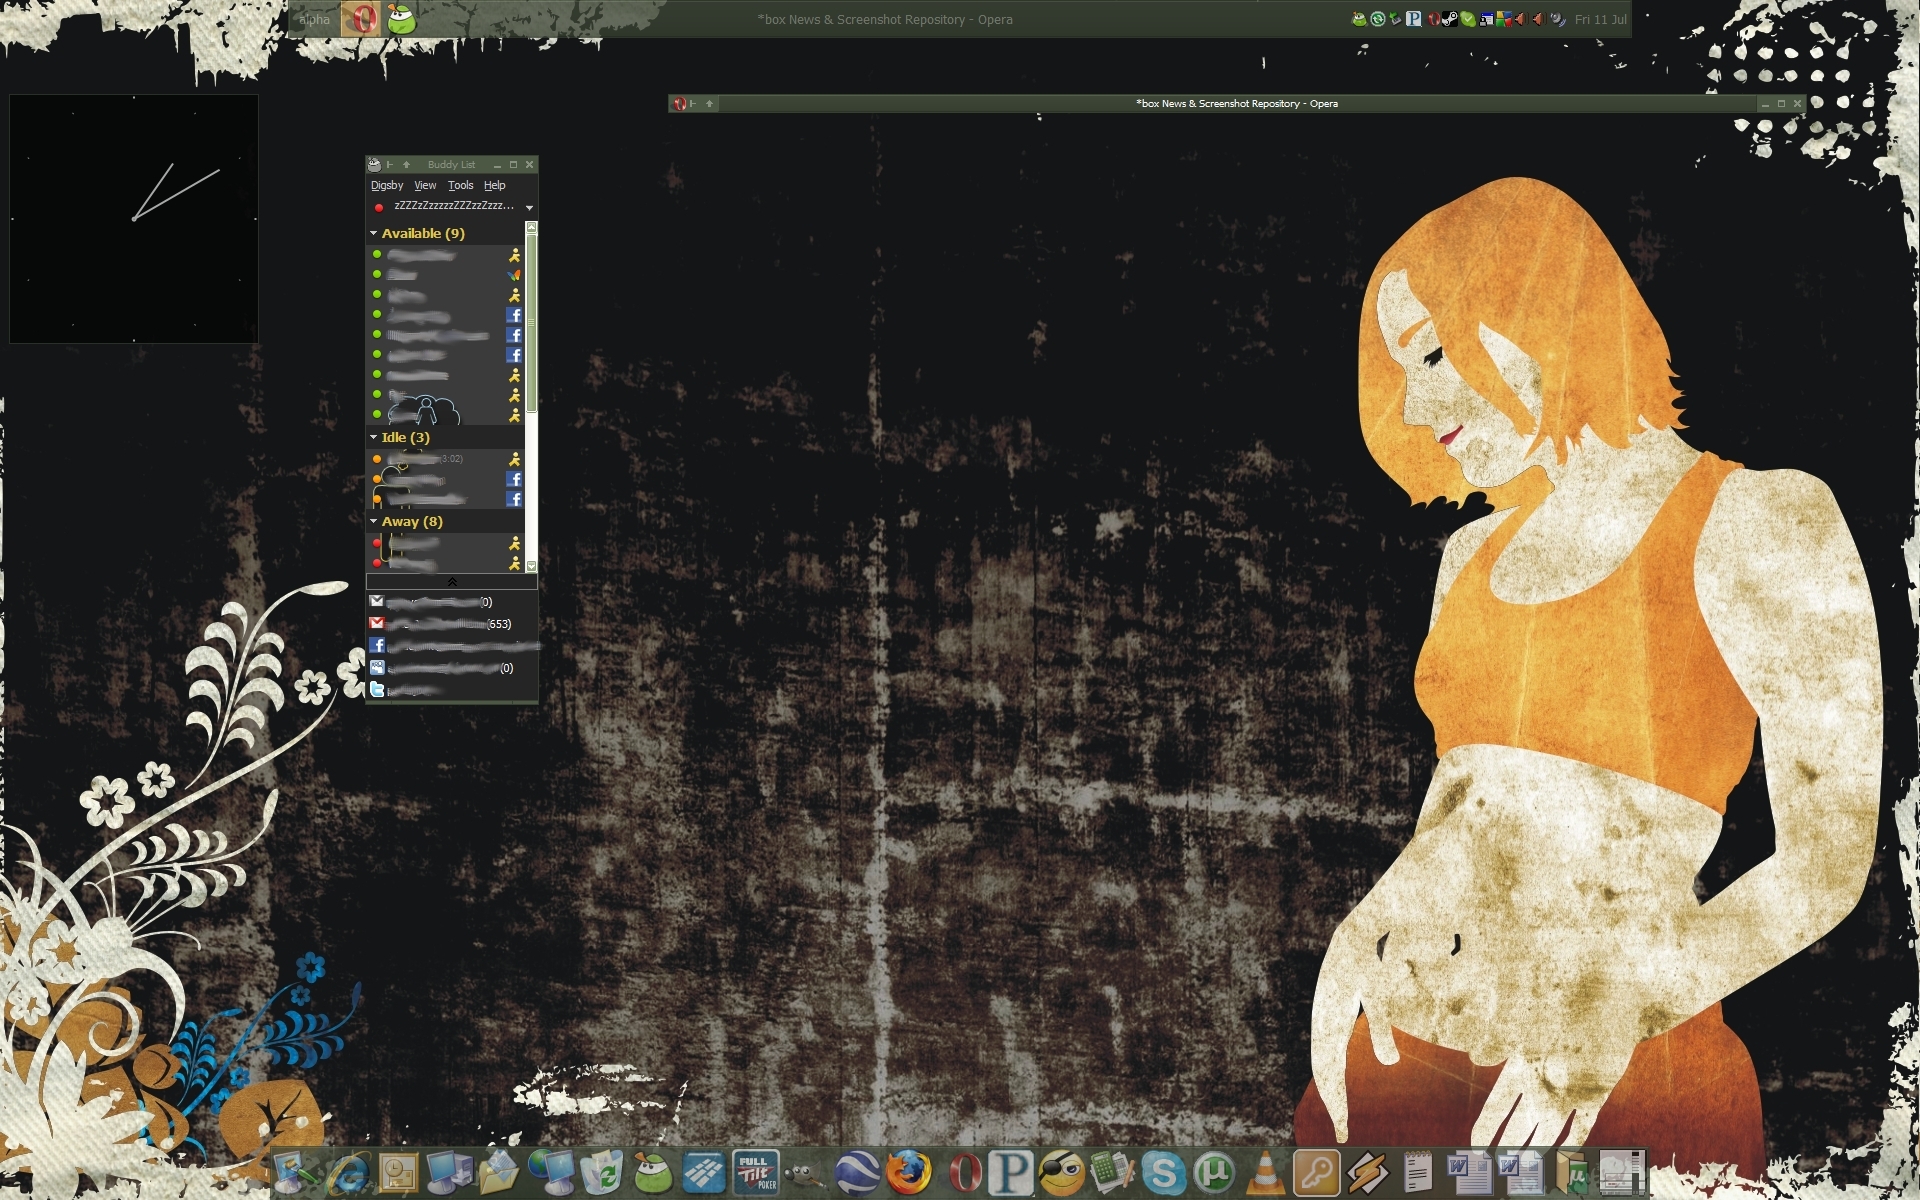Click the Pandora tray icon

click(1413, 19)
